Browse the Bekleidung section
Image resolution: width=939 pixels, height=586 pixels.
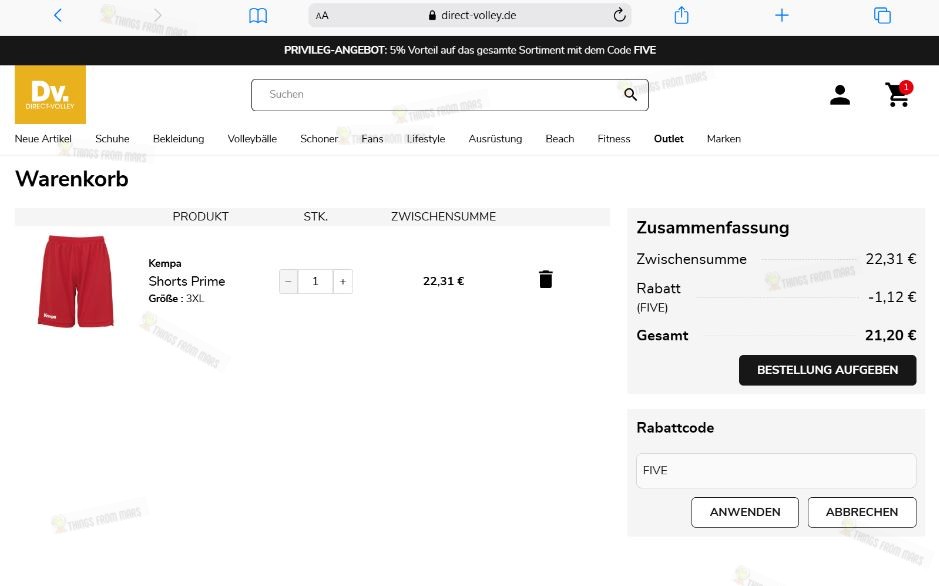[x=178, y=138]
